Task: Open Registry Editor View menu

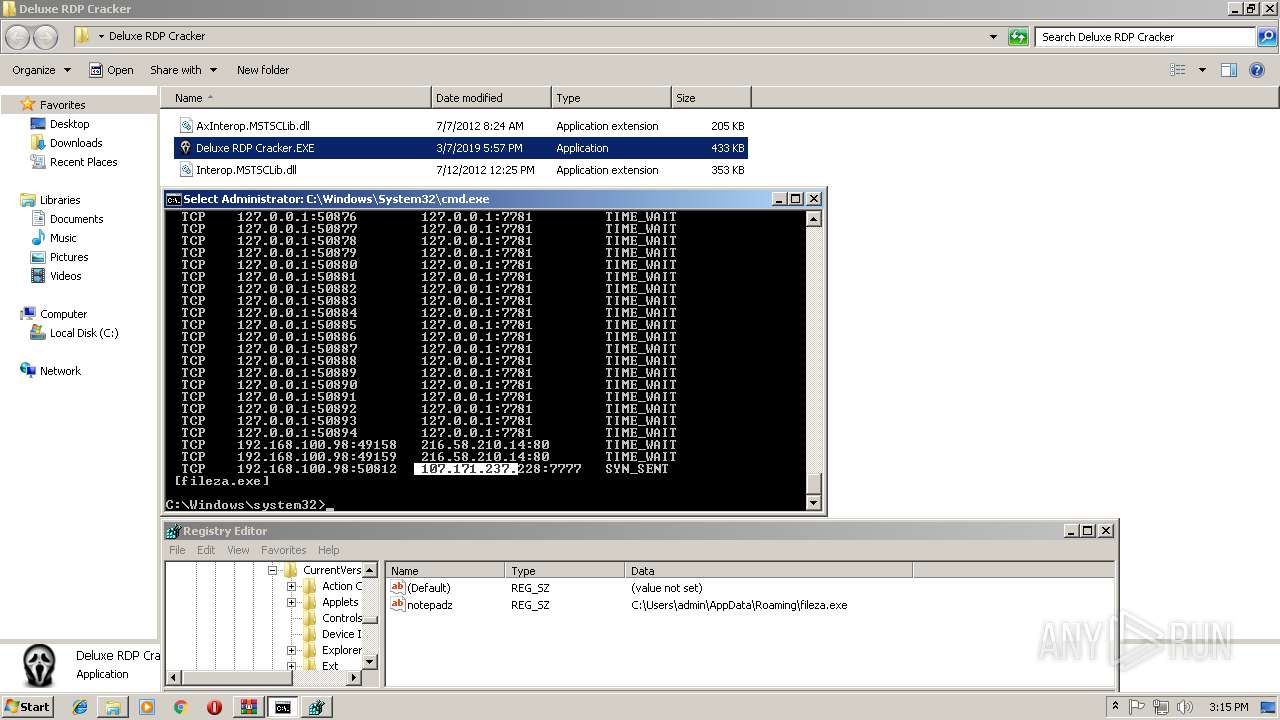Action: point(238,550)
